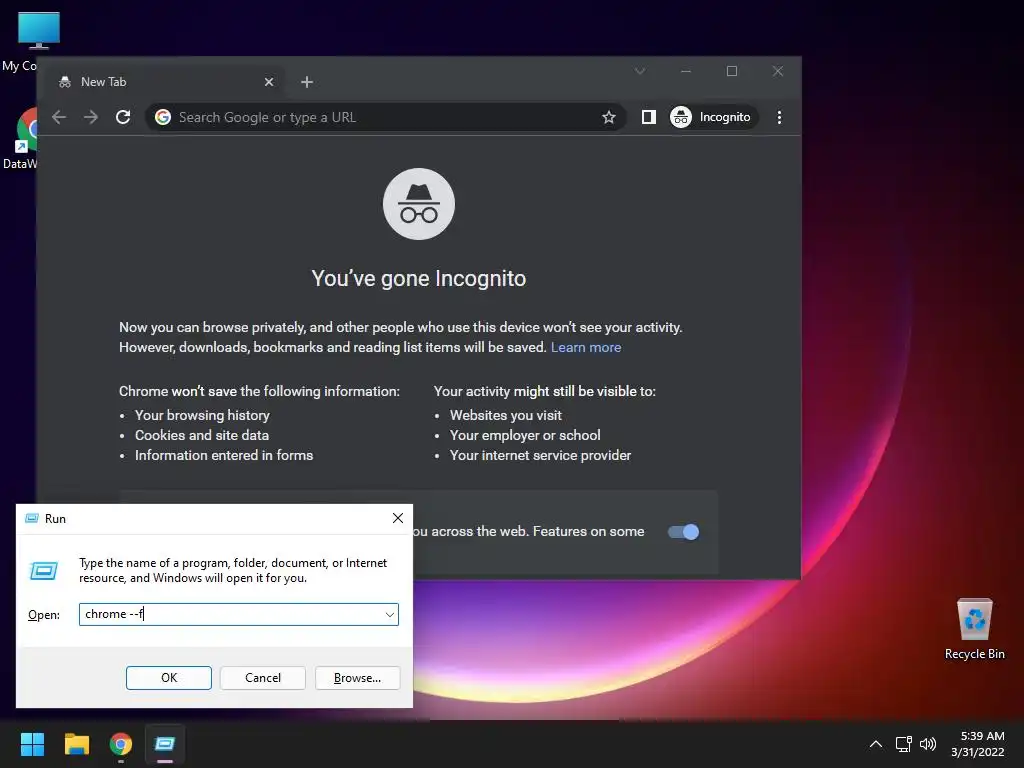This screenshot has height=768, width=1024.
Task: Select the New Tab incognito tab
Action: [166, 82]
